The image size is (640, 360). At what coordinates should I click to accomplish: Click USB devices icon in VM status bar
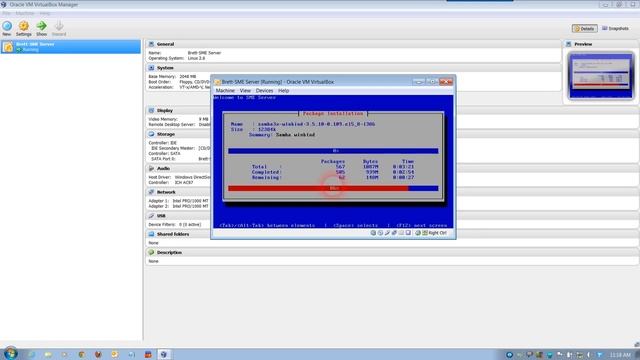[x=387, y=233]
